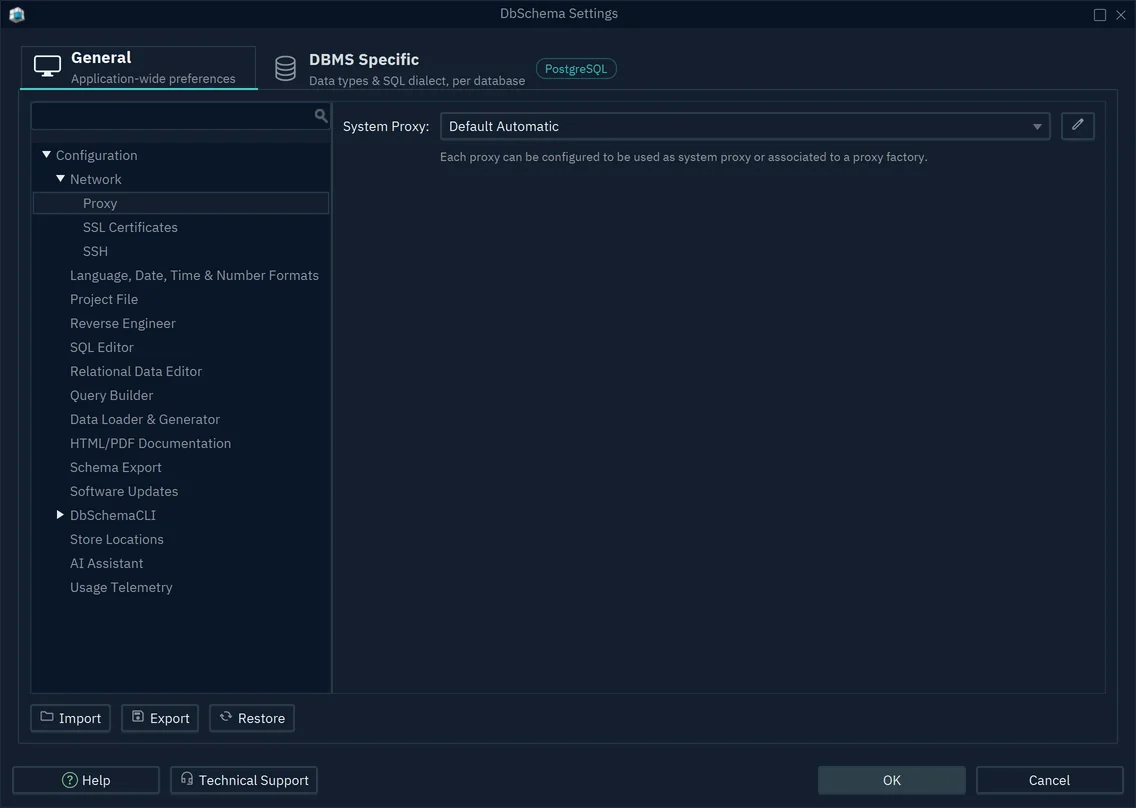Open Help
The image size is (1136, 808).
point(86,780)
